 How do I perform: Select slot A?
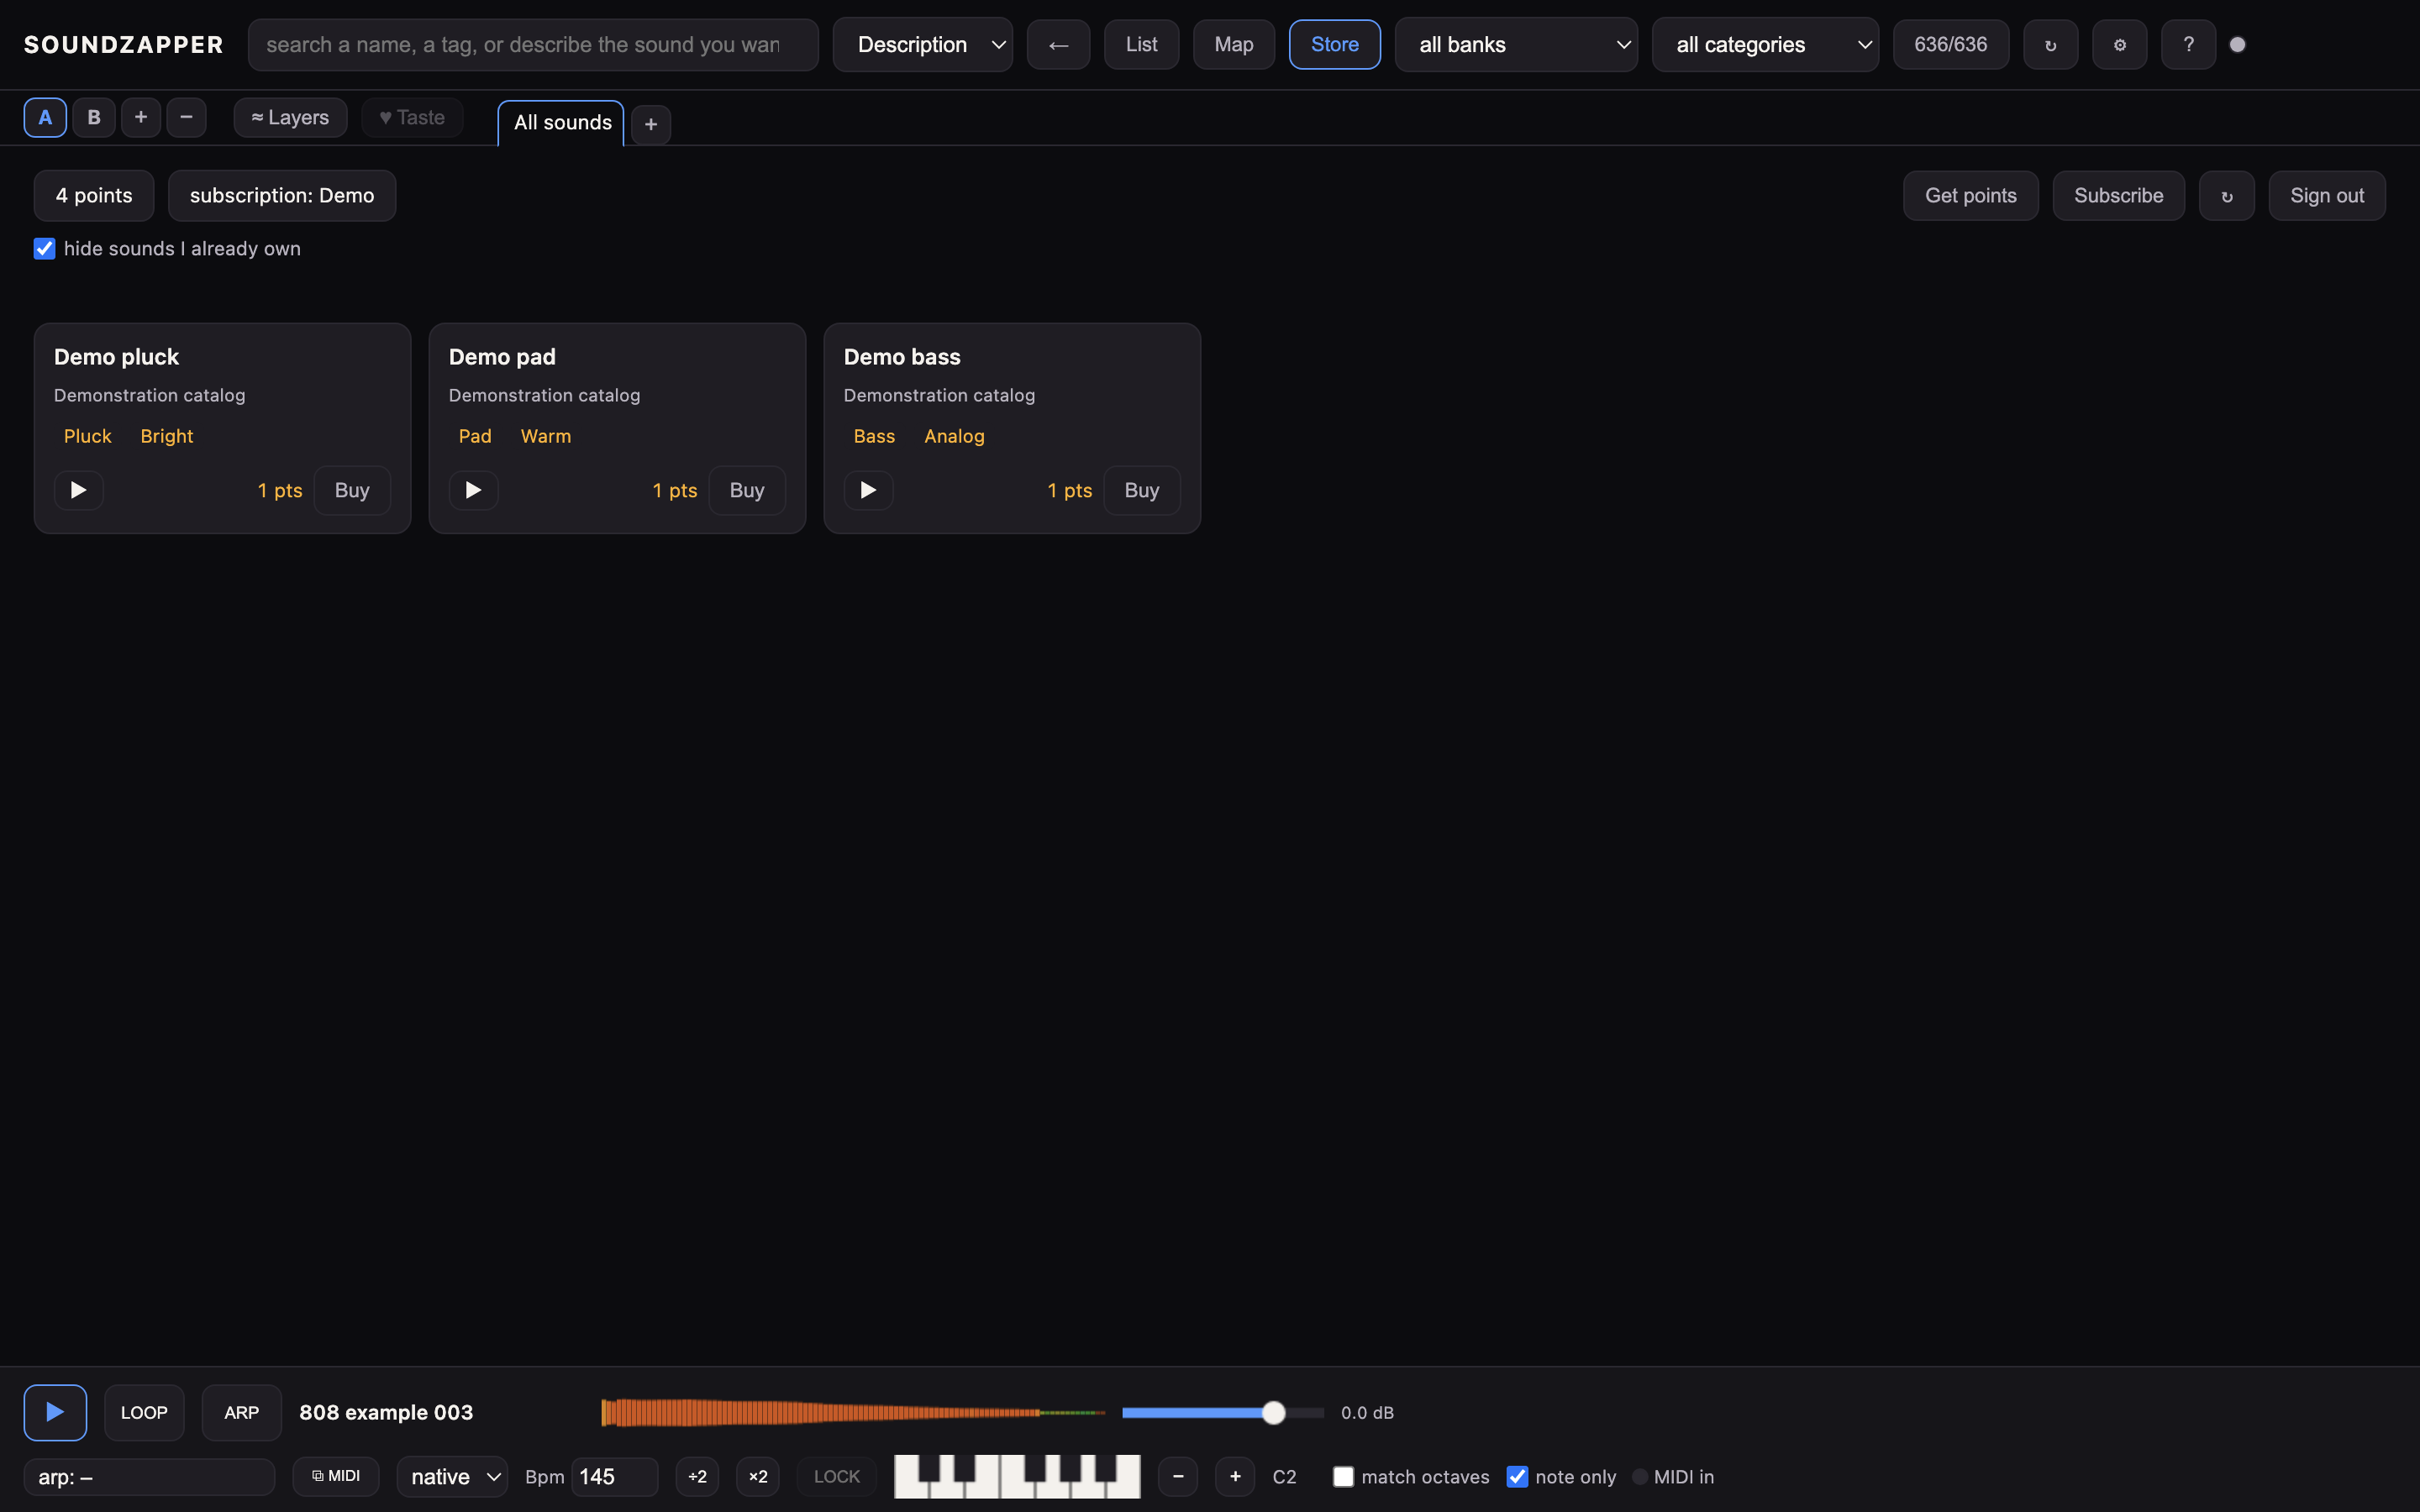tap(45, 117)
